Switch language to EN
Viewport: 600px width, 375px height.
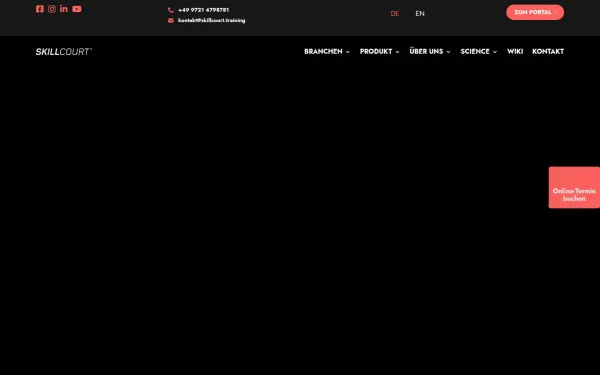pos(420,13)
